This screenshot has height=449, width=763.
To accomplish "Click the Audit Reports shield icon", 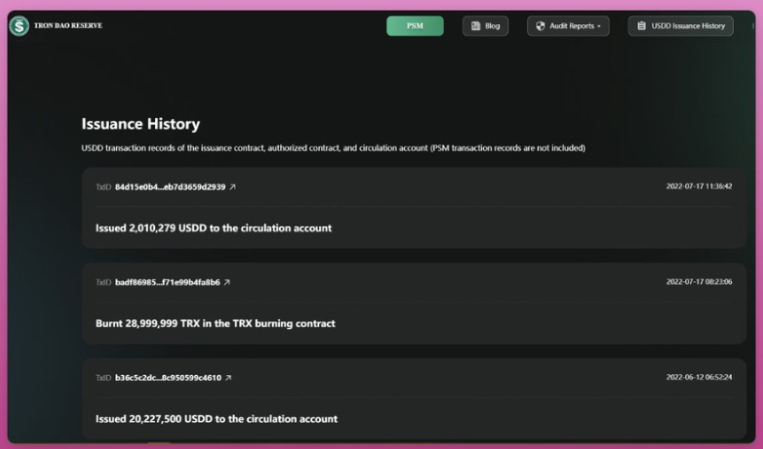I will (540, 26).
